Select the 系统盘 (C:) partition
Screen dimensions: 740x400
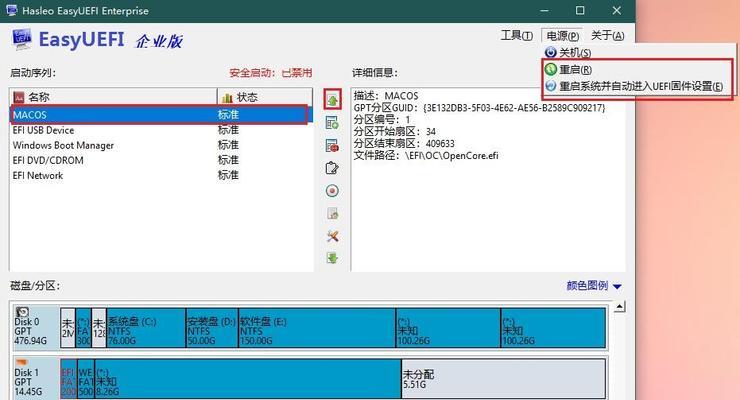pos(146,328)
